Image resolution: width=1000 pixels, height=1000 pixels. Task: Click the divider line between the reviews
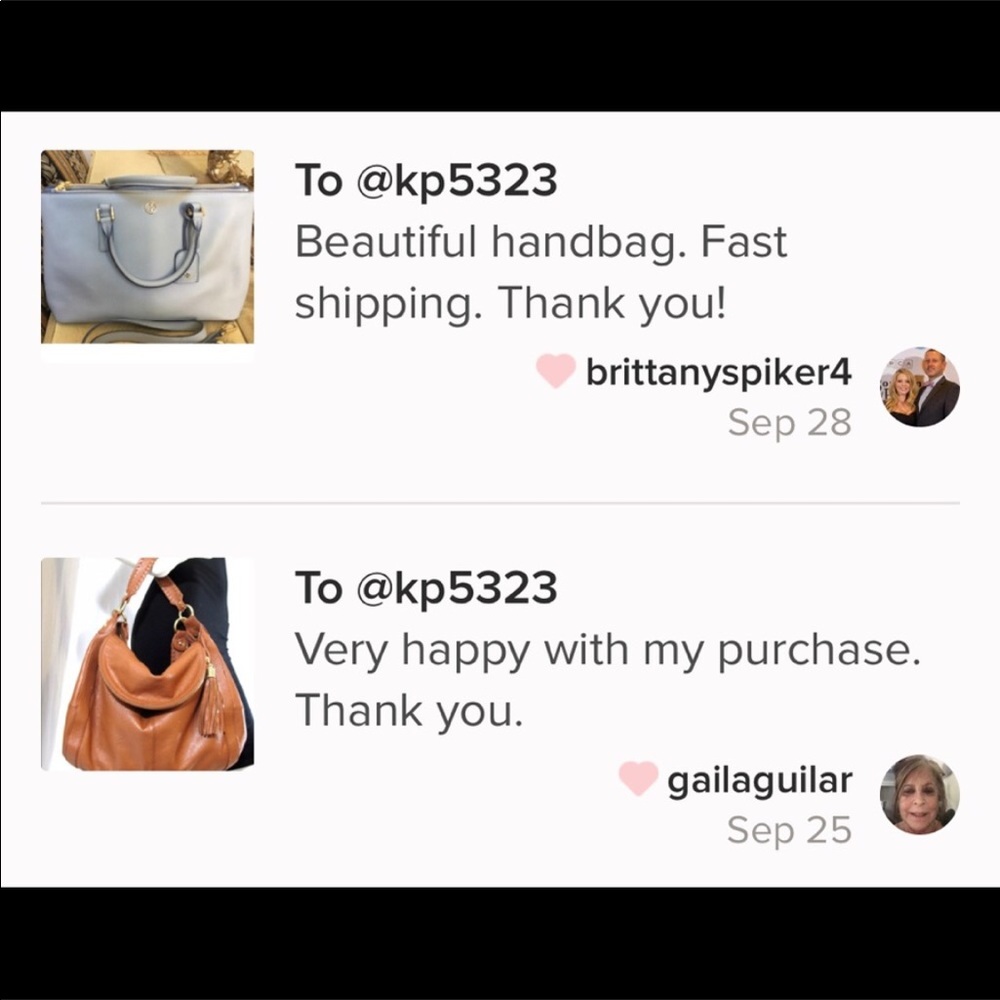point(500,503)
